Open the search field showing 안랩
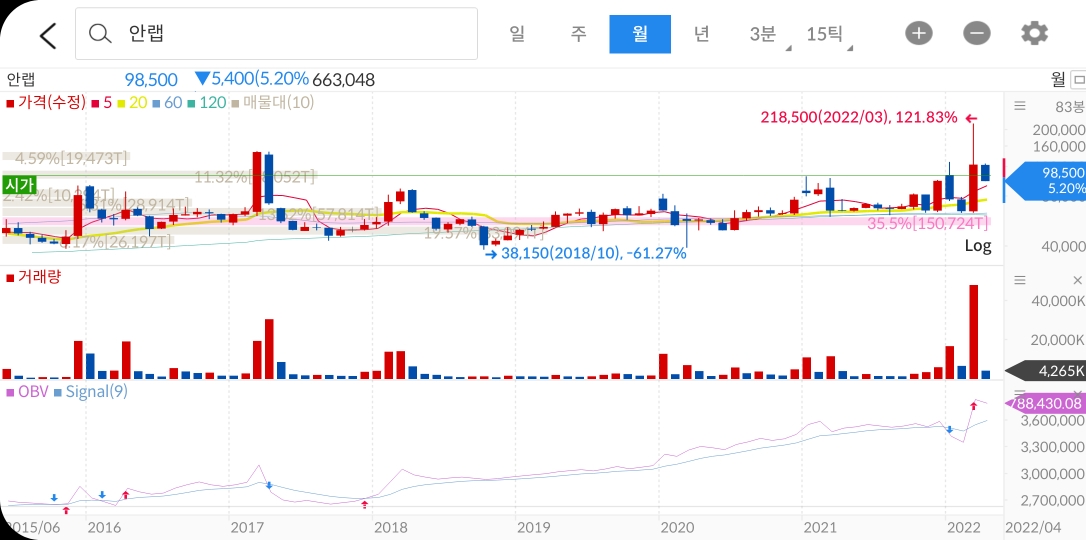1086x540 pixels. pos(276,33)
